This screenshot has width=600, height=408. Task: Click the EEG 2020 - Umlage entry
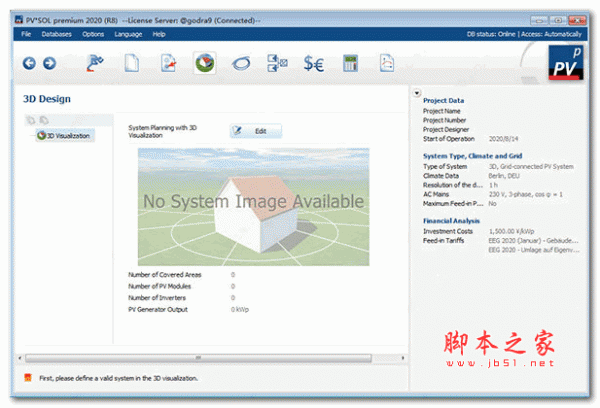tap(534, 250)
